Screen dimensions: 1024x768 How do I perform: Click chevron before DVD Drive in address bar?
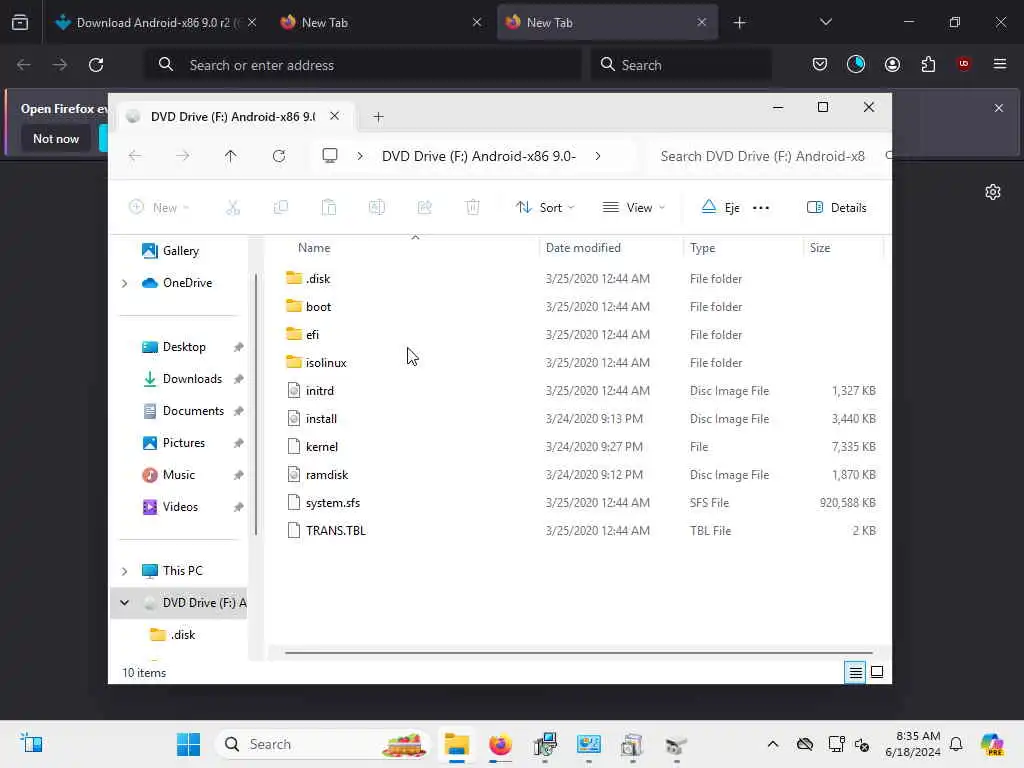pyautogui.click(x=360, y=156)
